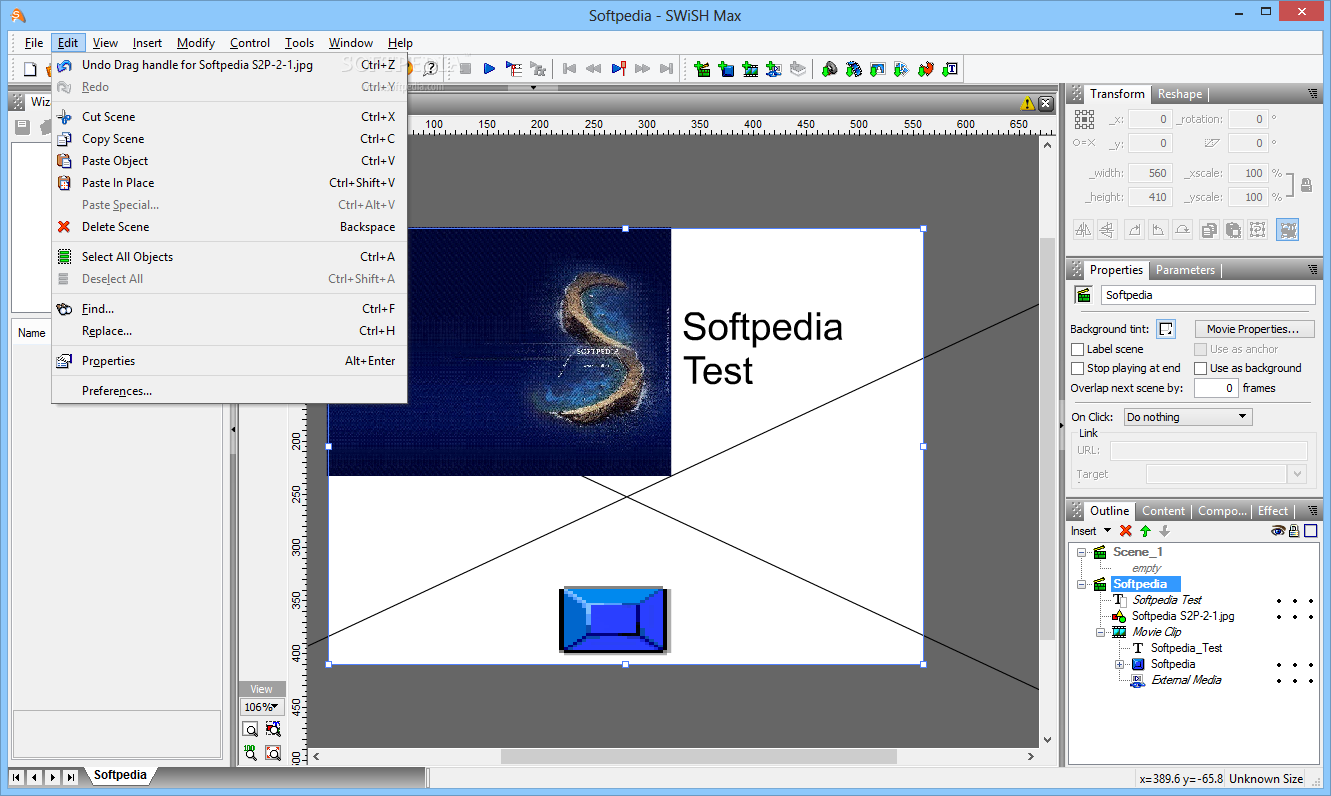Open the On Click 'Do nothing' dropdown
The height and width of the screenshot is (796, 1331).
(1187, 417)
